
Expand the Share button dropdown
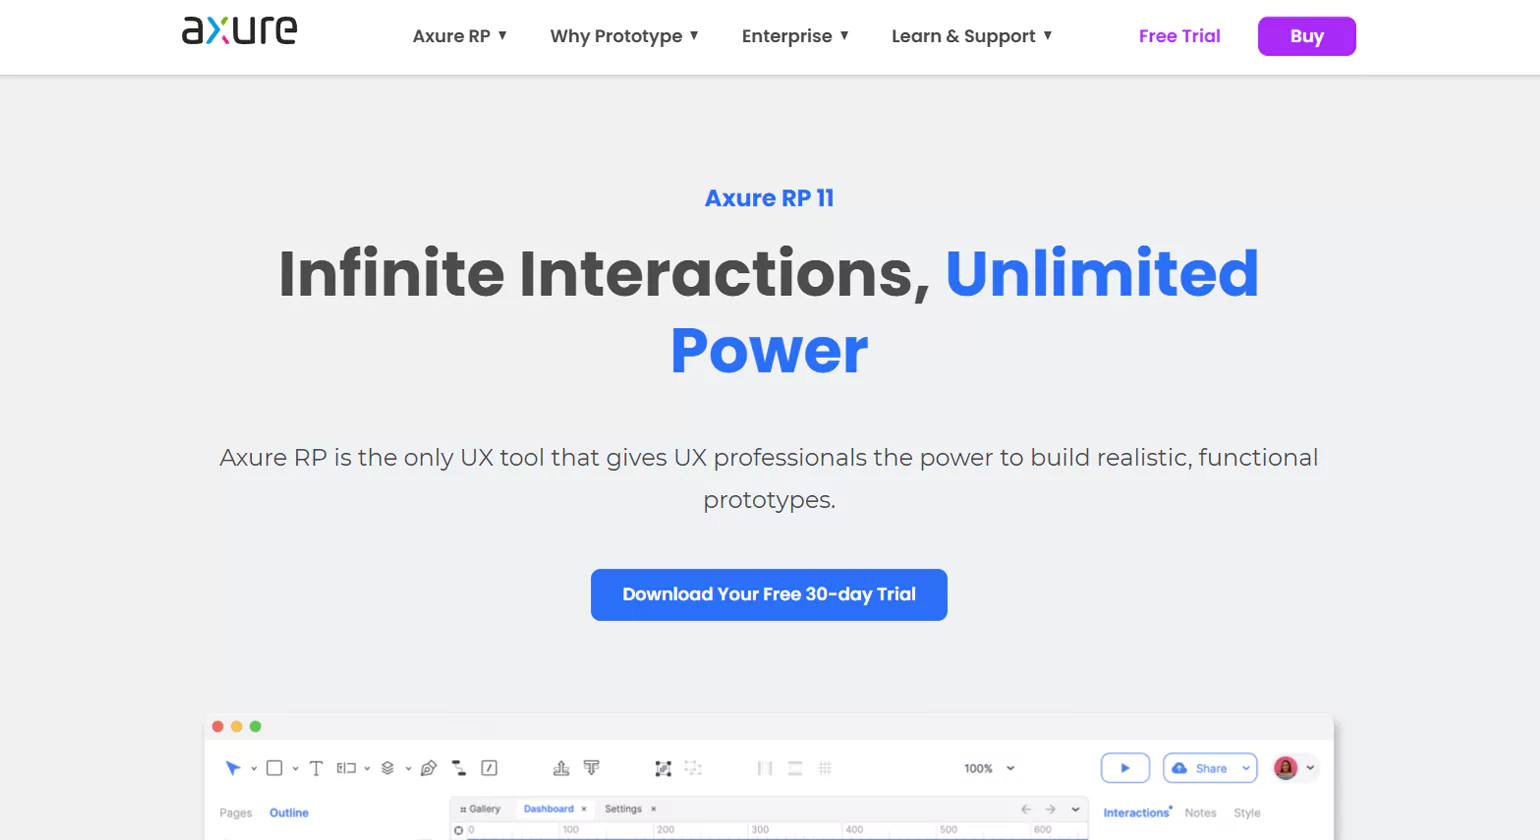(x=1246, y=768)
